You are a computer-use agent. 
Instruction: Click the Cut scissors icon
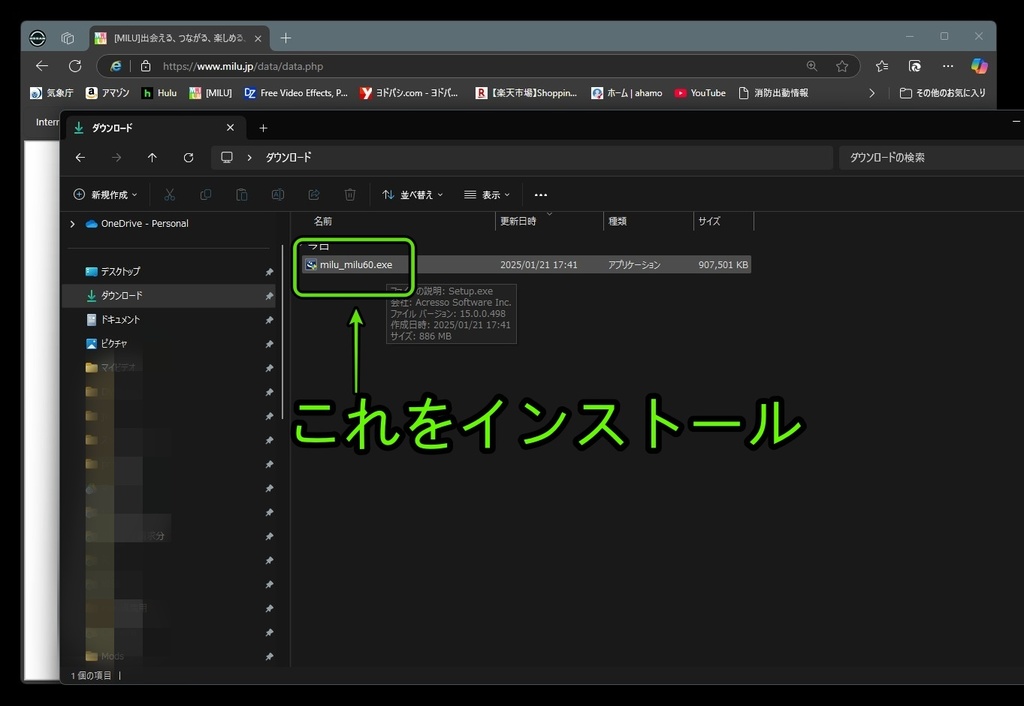tap(169, 195)
